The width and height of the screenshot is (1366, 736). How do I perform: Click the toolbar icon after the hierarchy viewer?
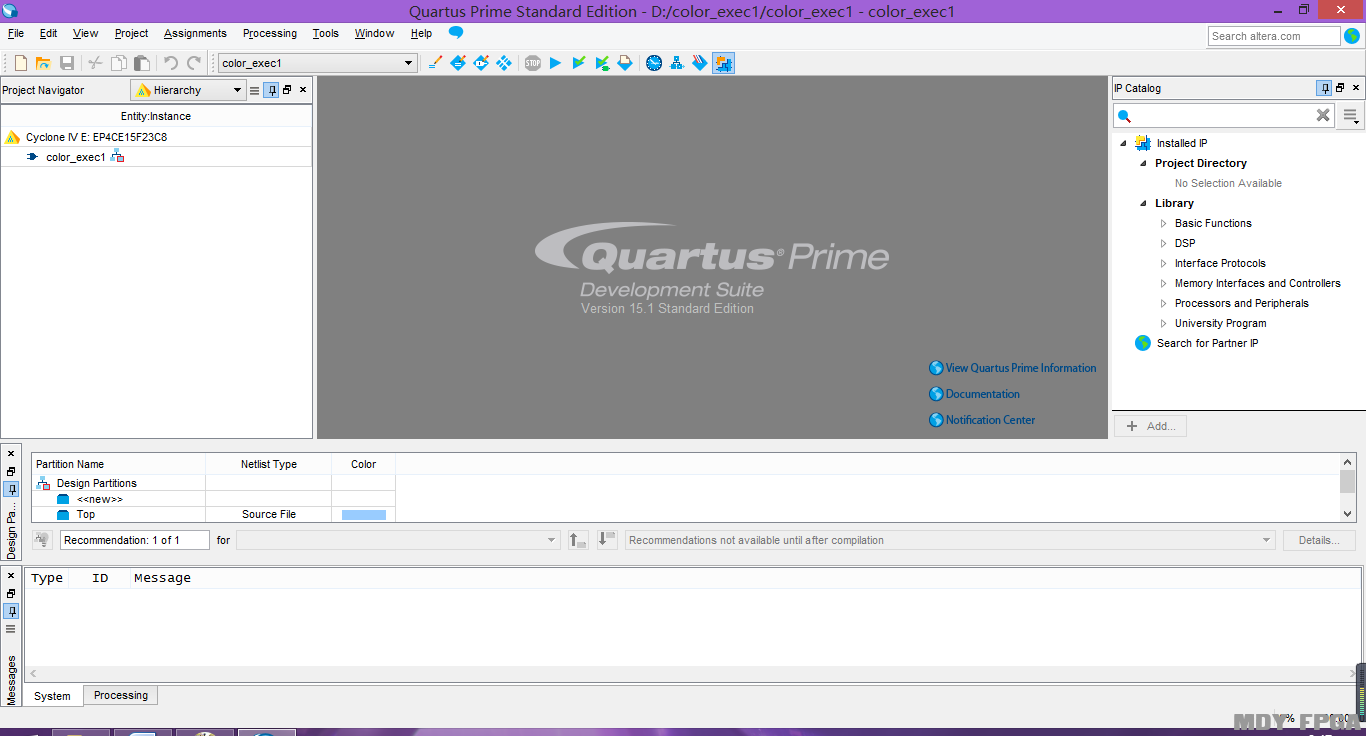[700, 63]
